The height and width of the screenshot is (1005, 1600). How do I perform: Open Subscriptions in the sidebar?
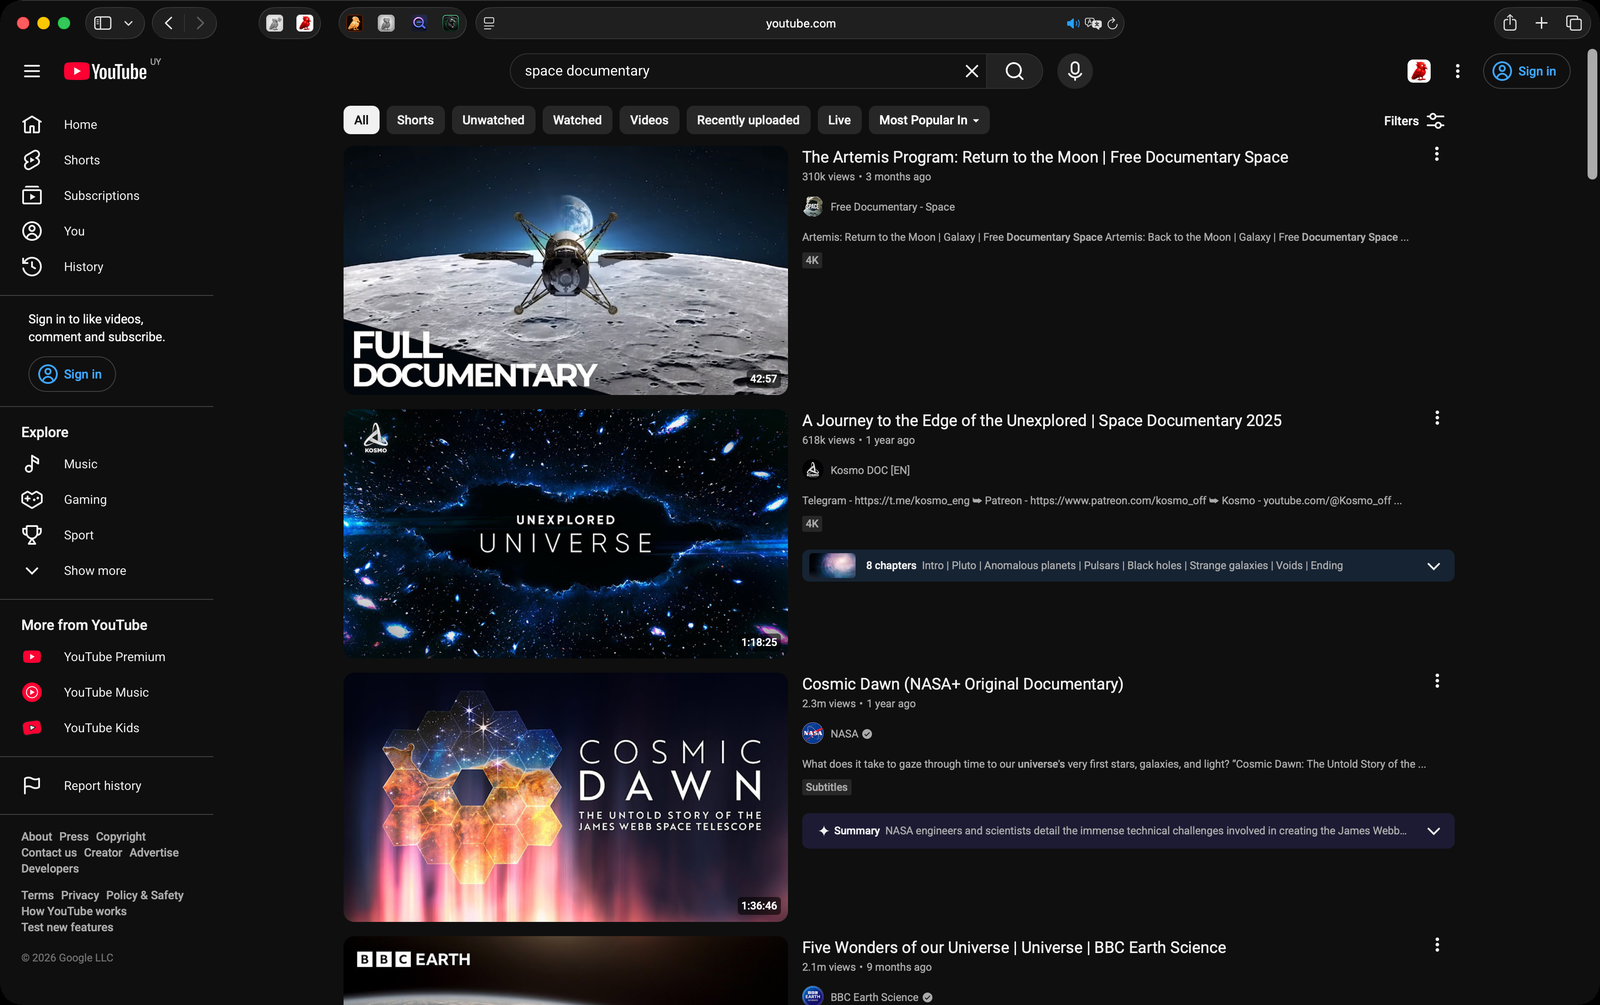click(x=107, y=196)
